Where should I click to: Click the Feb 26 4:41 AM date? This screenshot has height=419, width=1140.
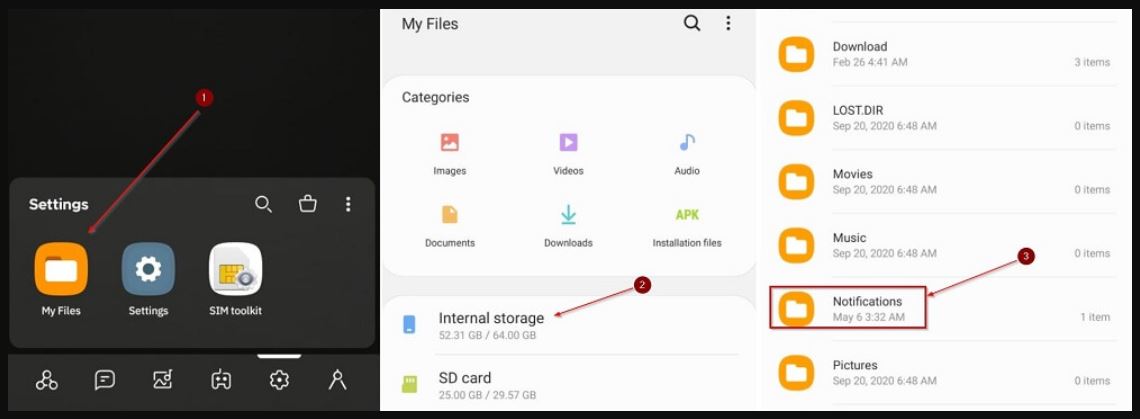(870, 63)
